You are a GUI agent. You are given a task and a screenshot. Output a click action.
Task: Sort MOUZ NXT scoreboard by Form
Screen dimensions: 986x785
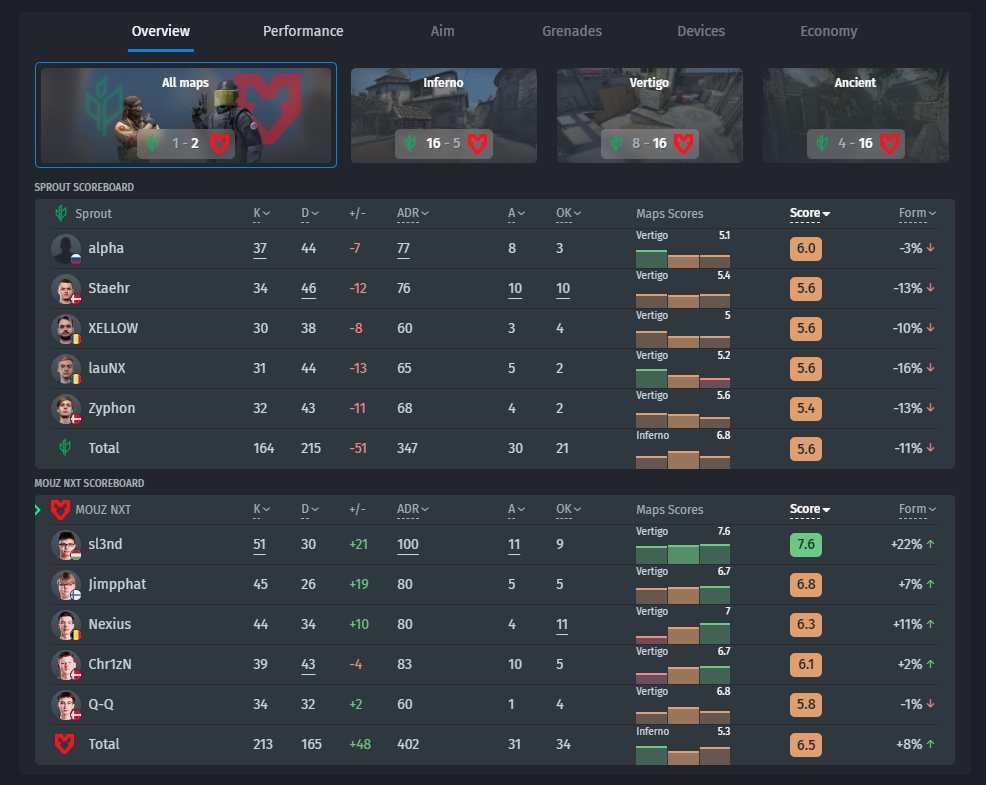click(x=917, y=509)
